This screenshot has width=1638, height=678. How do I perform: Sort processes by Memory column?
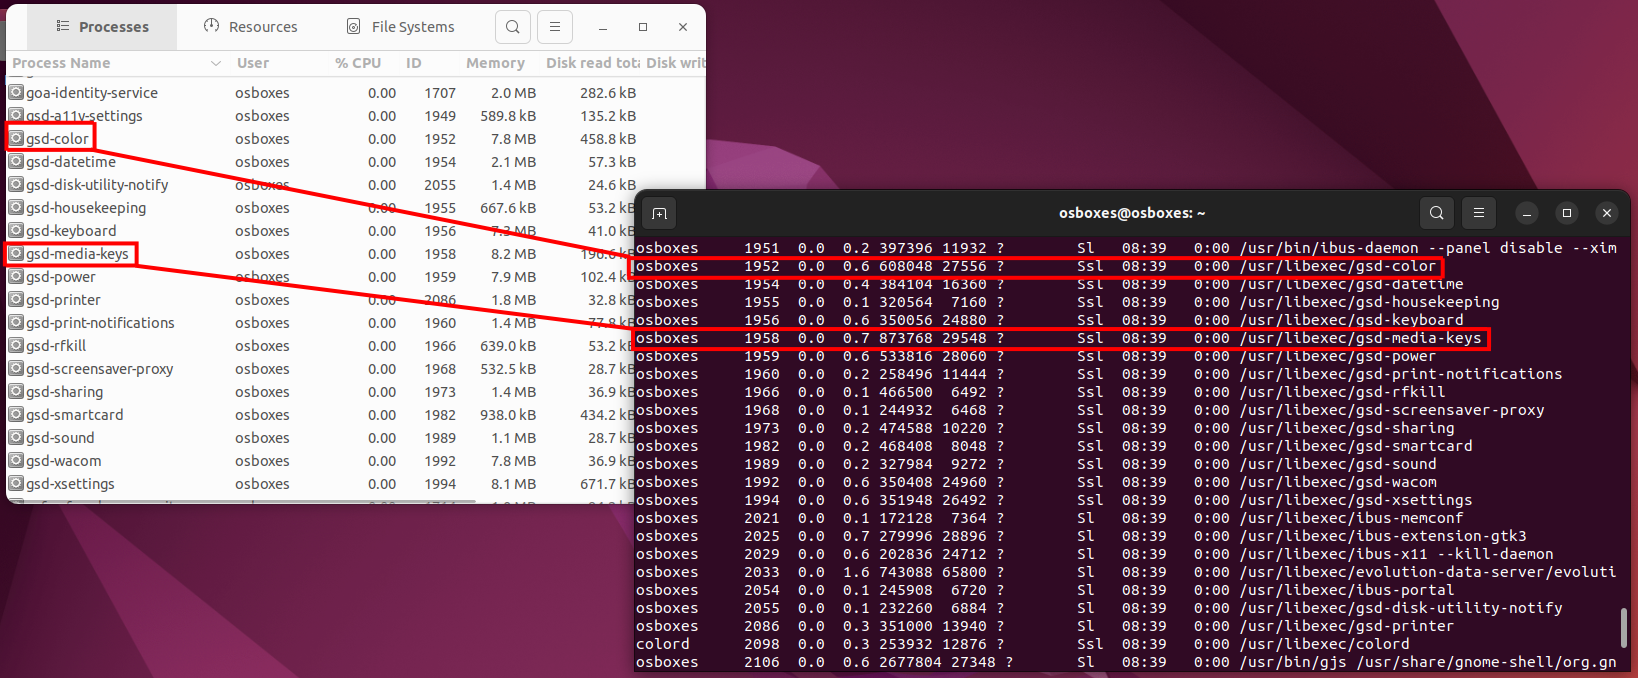tap(495, 63)
